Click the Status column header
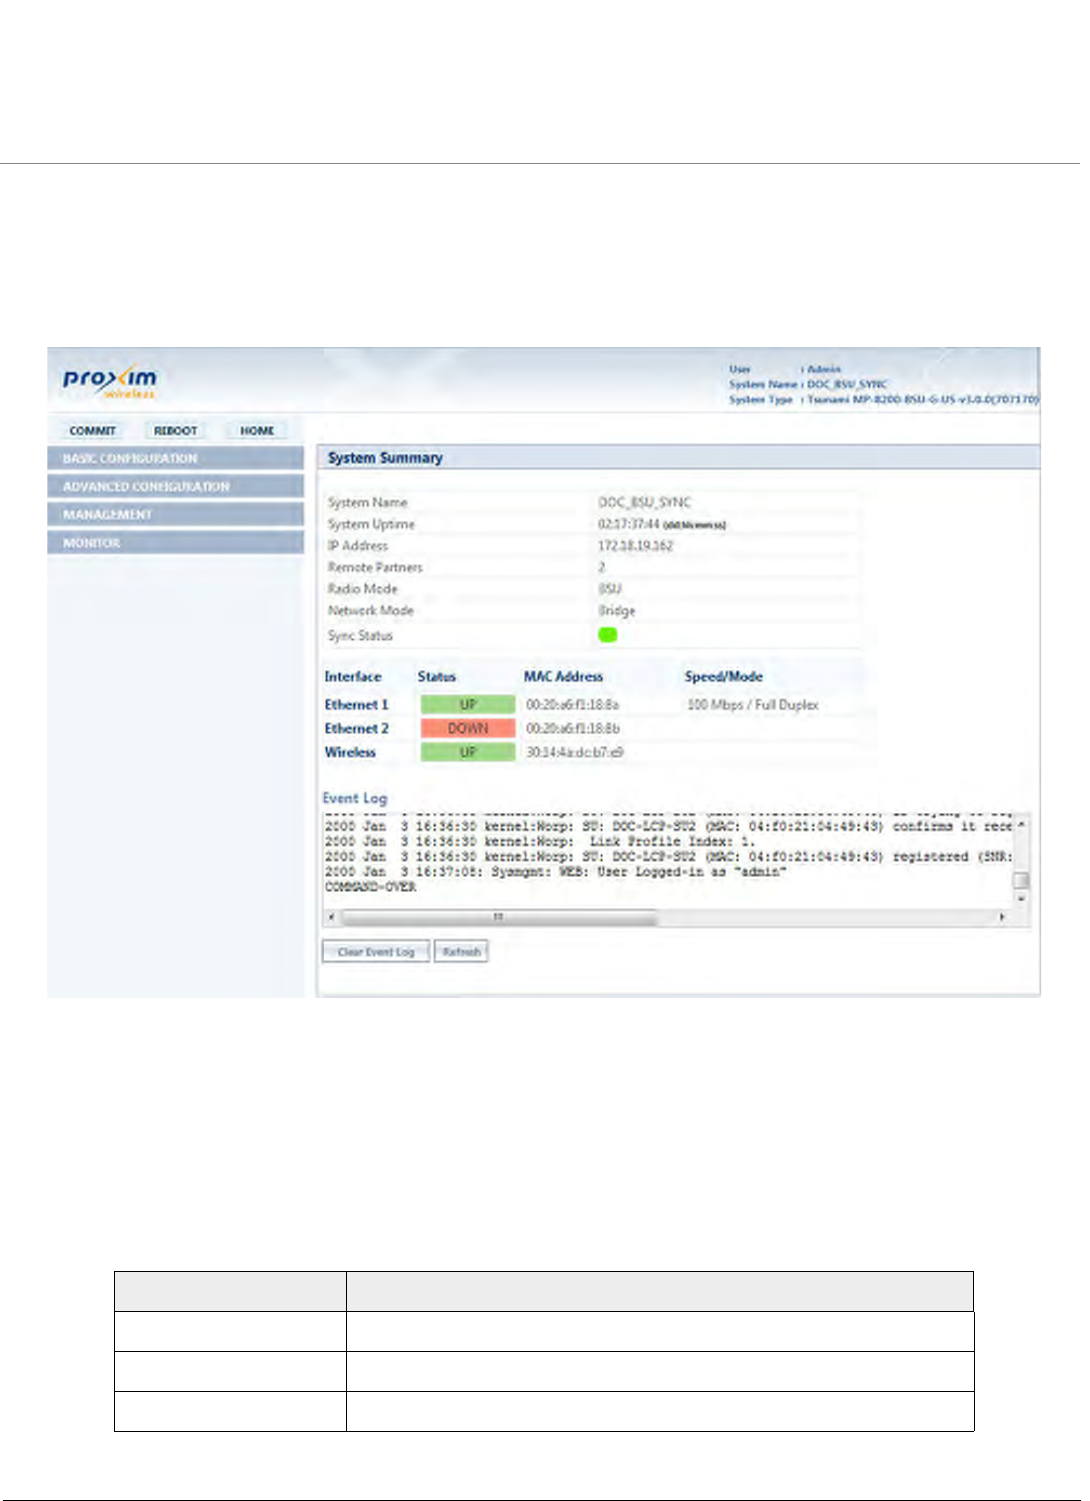 pos(436,677)
